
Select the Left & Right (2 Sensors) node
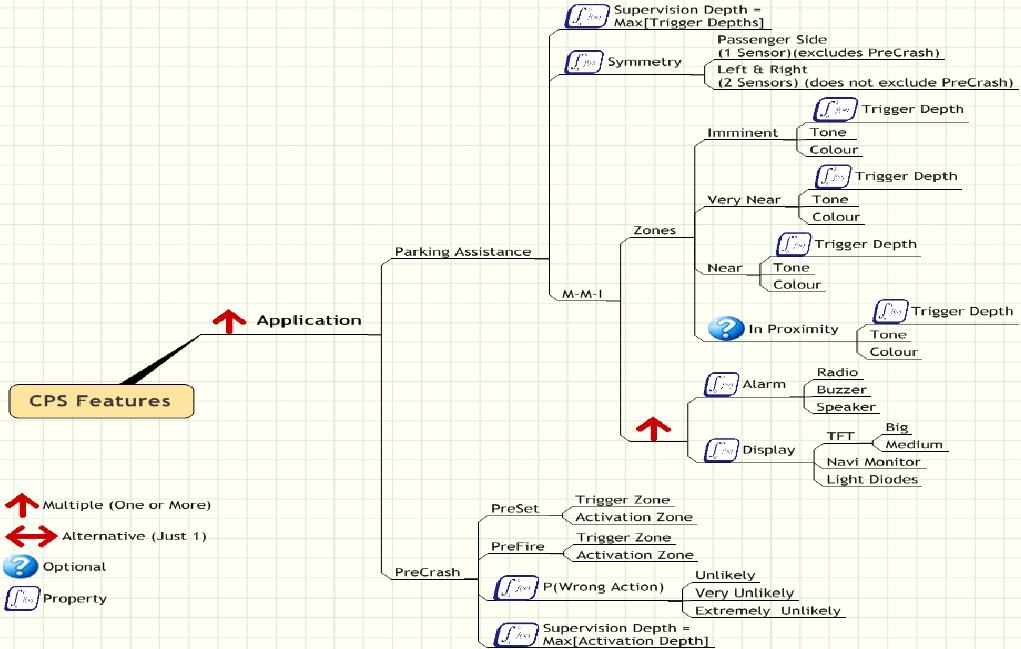coord(865,76)
